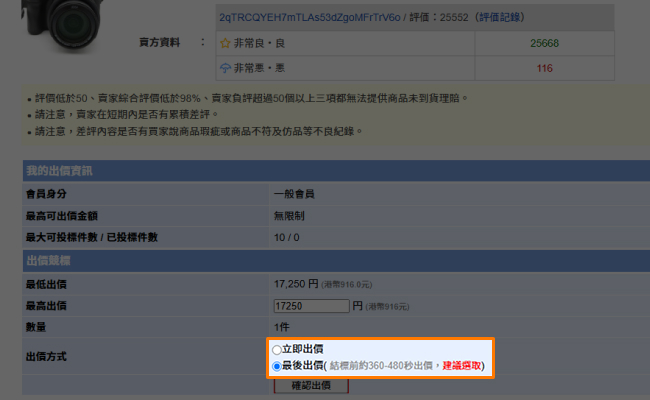Image resolution: width=650 pixels, height=400 pixels.
Task: Click the 確認出價 button
Action: pyautogui.click(x=311, y=385)
